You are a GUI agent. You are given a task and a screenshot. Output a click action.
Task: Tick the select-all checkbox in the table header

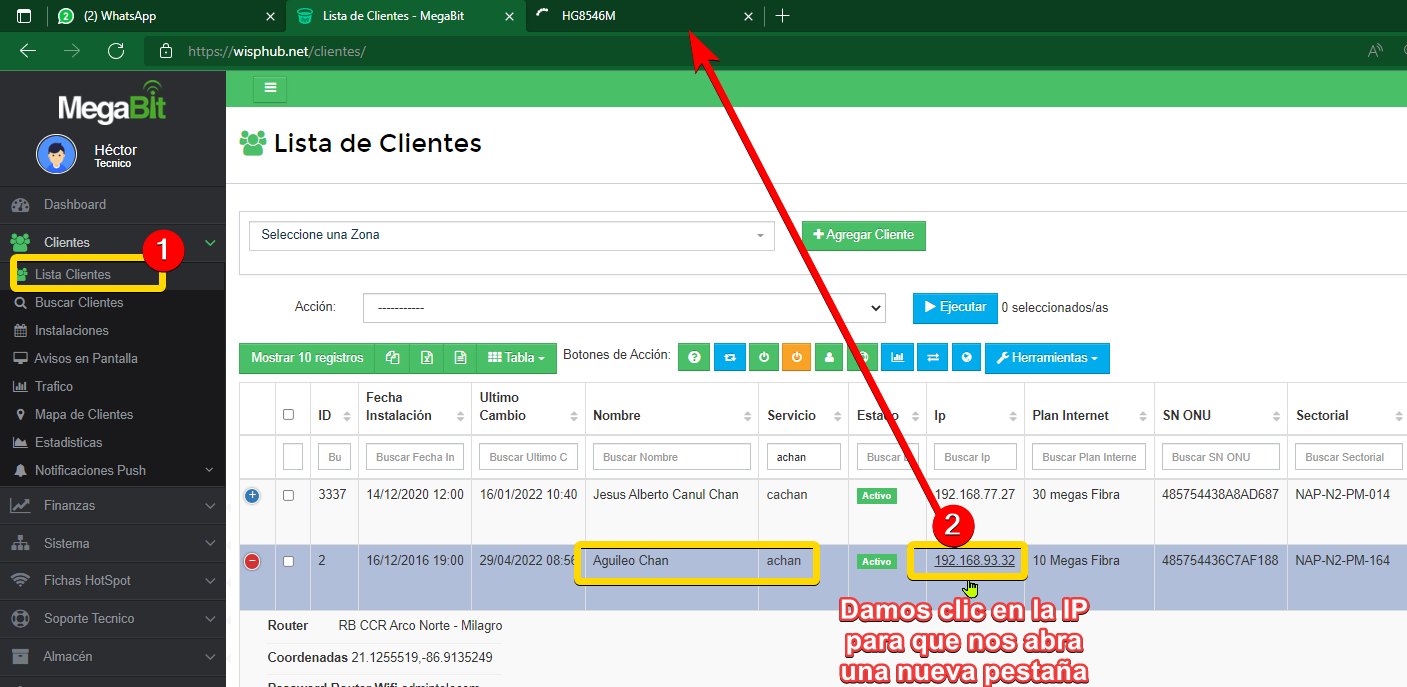click(289, 415)
